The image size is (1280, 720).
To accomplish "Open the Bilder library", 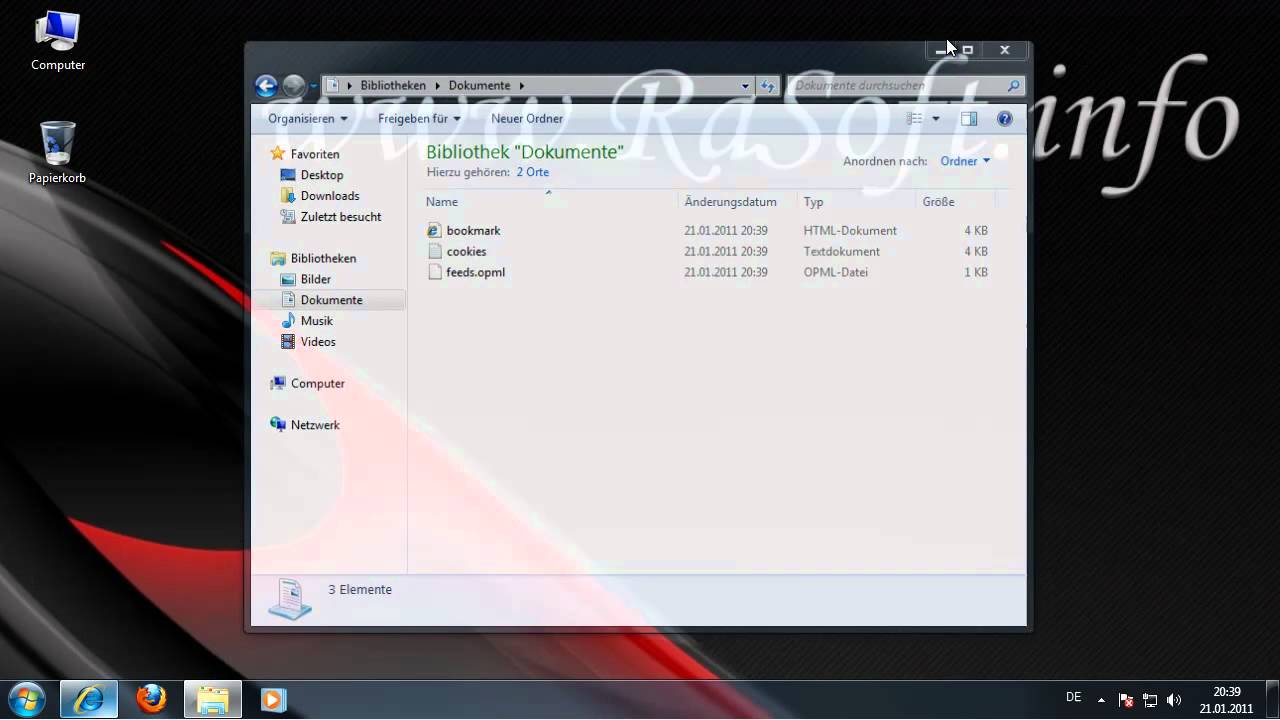I will tap(316, 279).
